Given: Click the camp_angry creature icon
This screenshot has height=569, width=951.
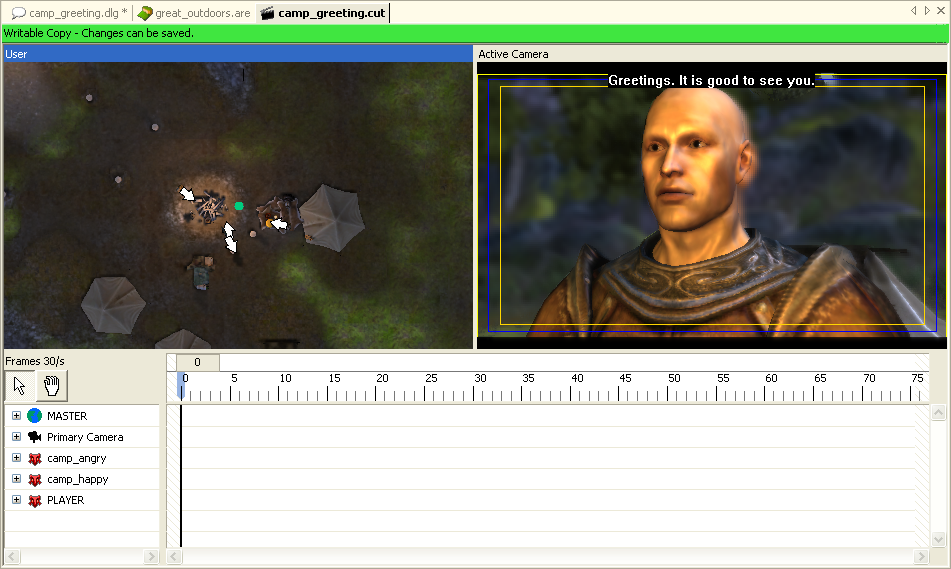Looking at the screenshot, I should point(35,458).
